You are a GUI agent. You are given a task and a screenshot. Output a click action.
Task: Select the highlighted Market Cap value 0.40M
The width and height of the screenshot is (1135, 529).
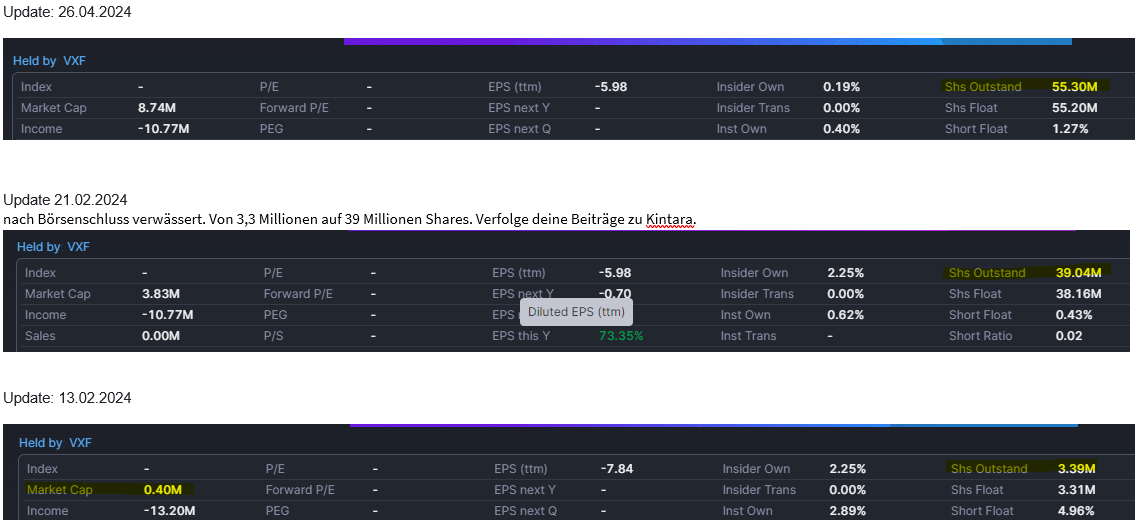[164, 490]
